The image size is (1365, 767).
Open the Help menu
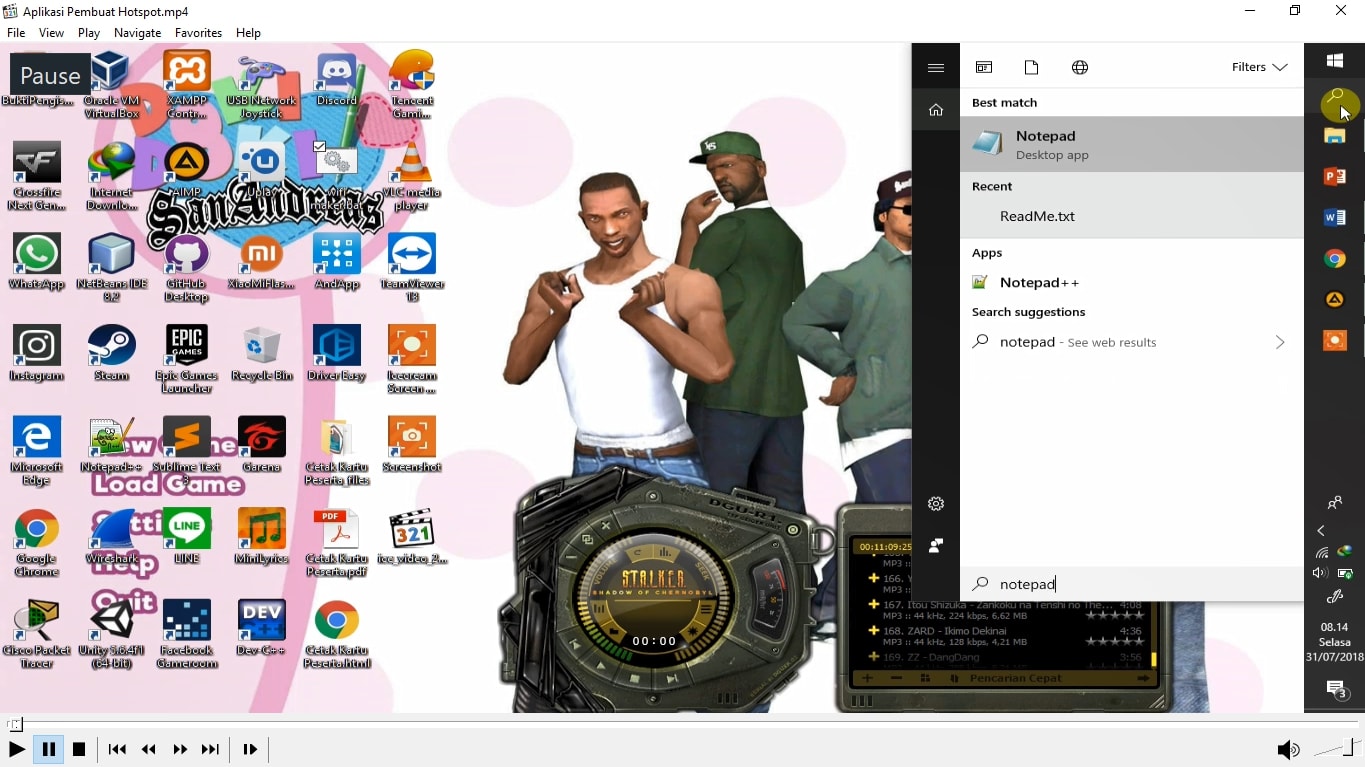tap(248, 33)
